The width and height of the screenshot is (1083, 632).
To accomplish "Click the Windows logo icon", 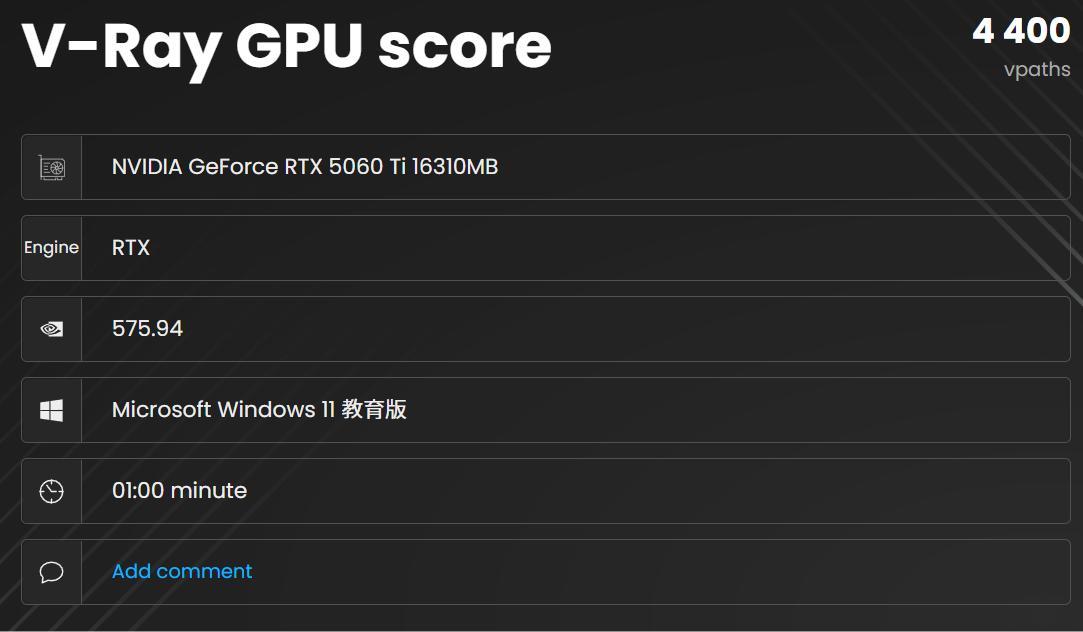I will pyautogui.click(x=52, y=410).
